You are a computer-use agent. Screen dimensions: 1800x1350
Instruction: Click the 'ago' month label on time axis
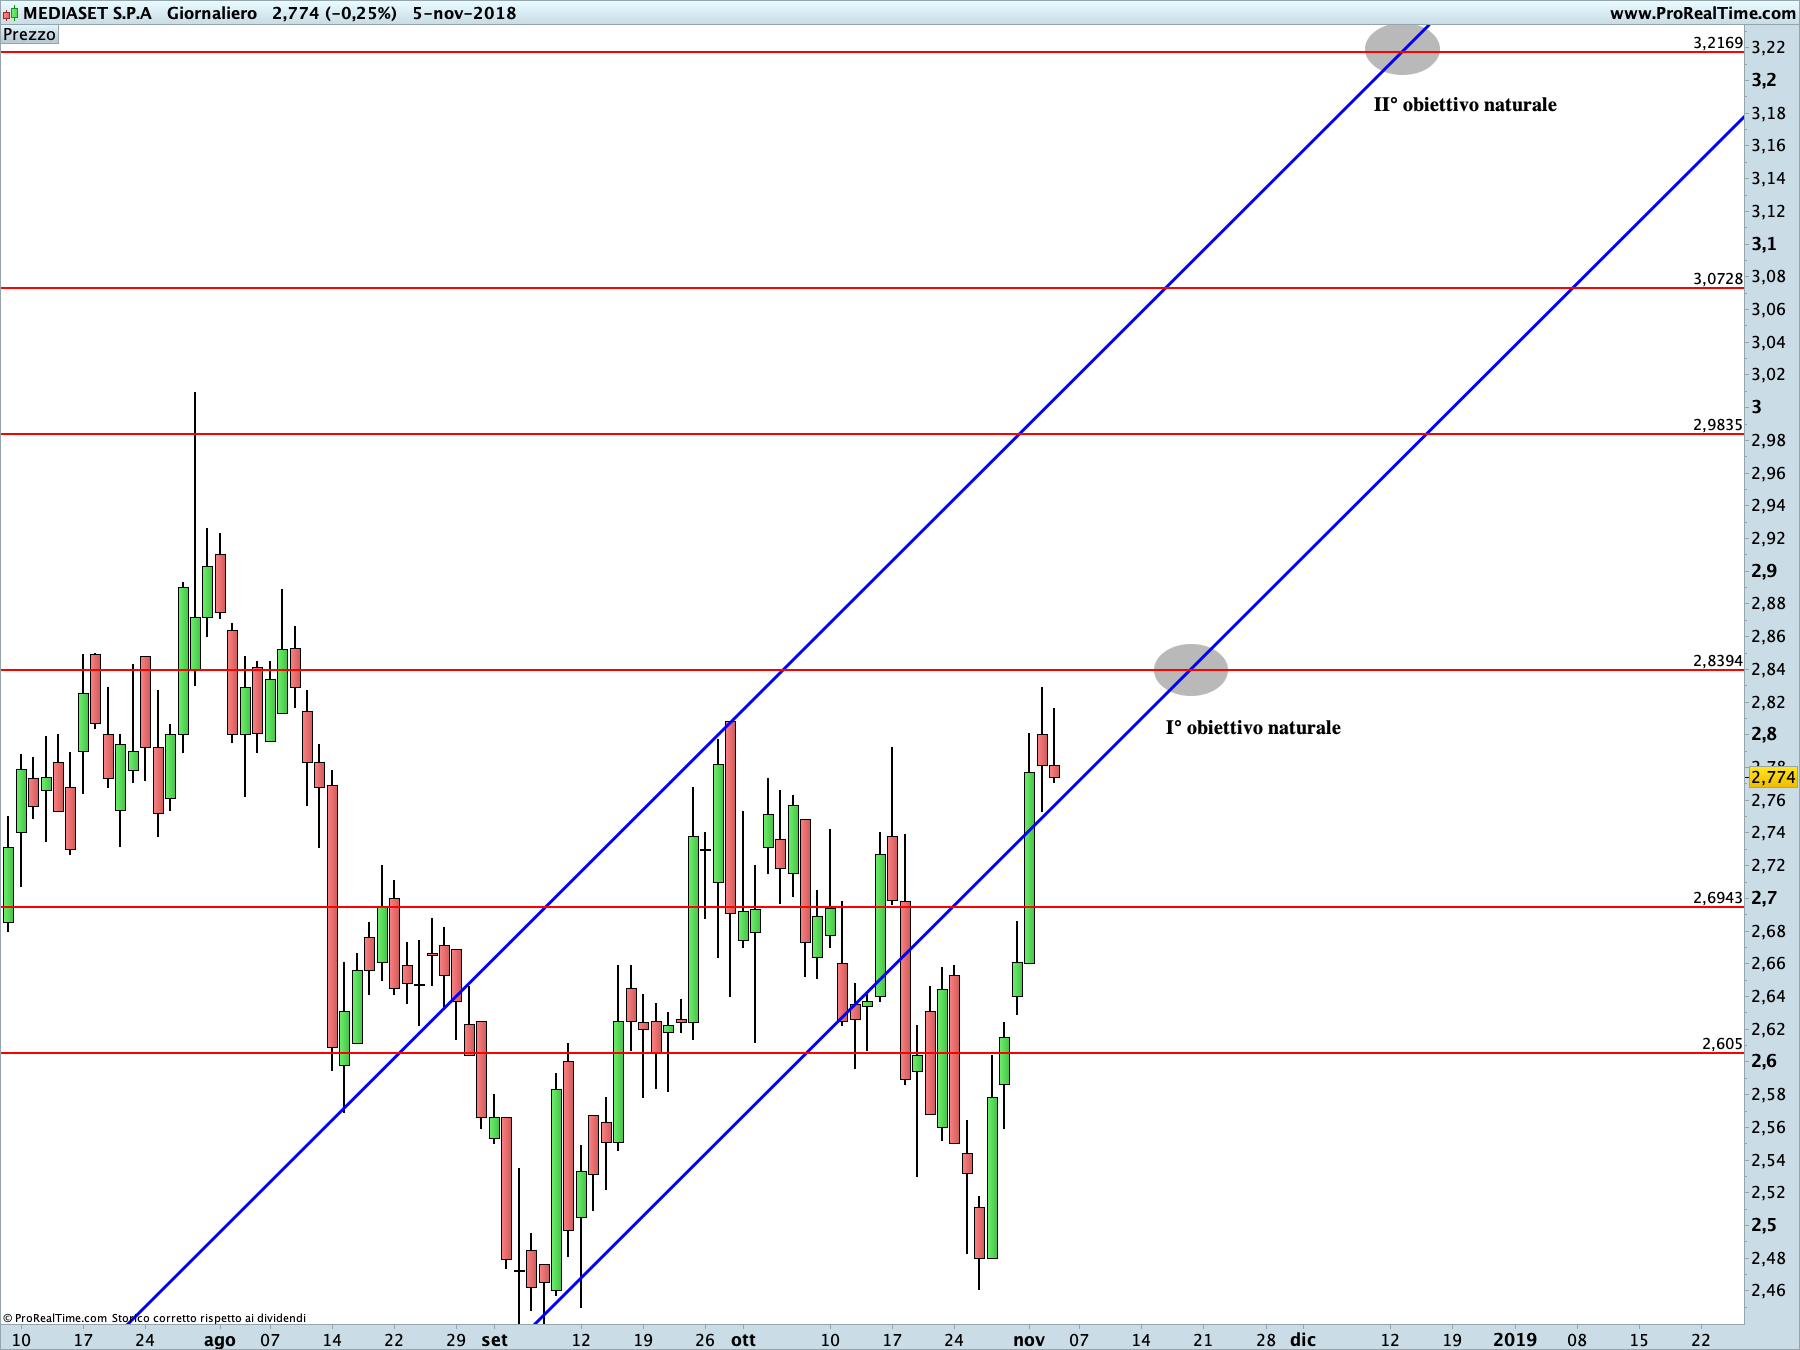coord(220,1340)
